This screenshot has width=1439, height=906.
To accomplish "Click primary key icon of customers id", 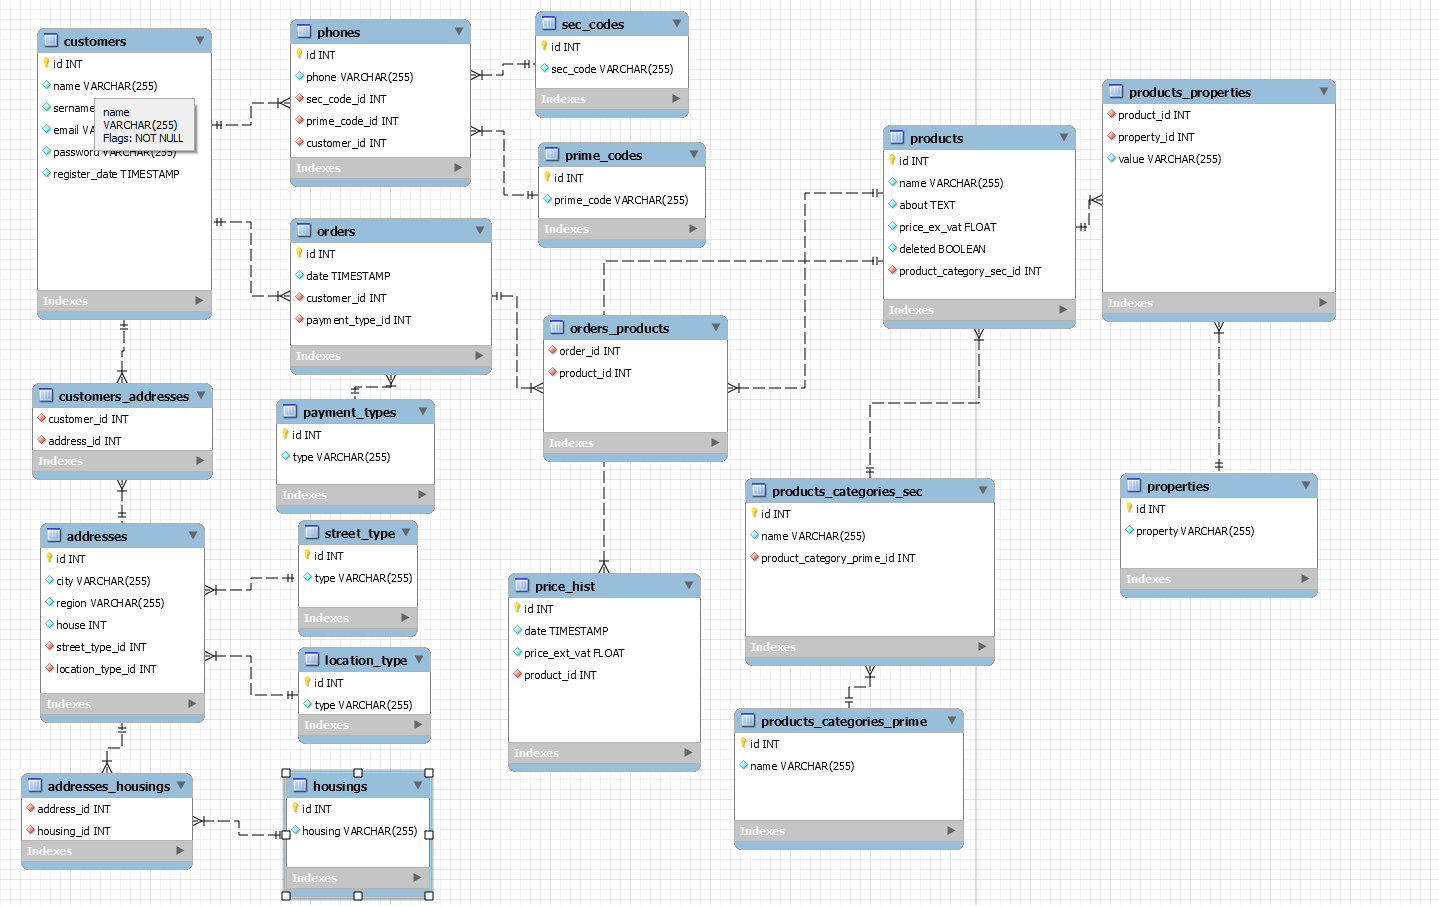I will point(46,63).
